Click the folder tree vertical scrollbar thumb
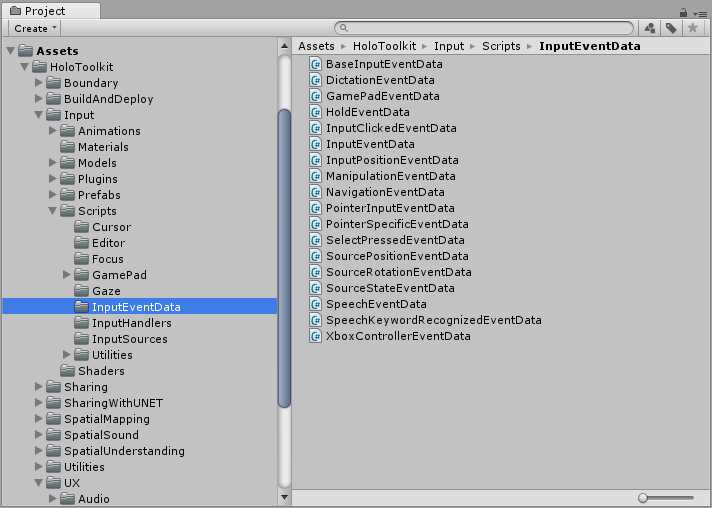The image size is (712, 508). click(x=284, y=258)
